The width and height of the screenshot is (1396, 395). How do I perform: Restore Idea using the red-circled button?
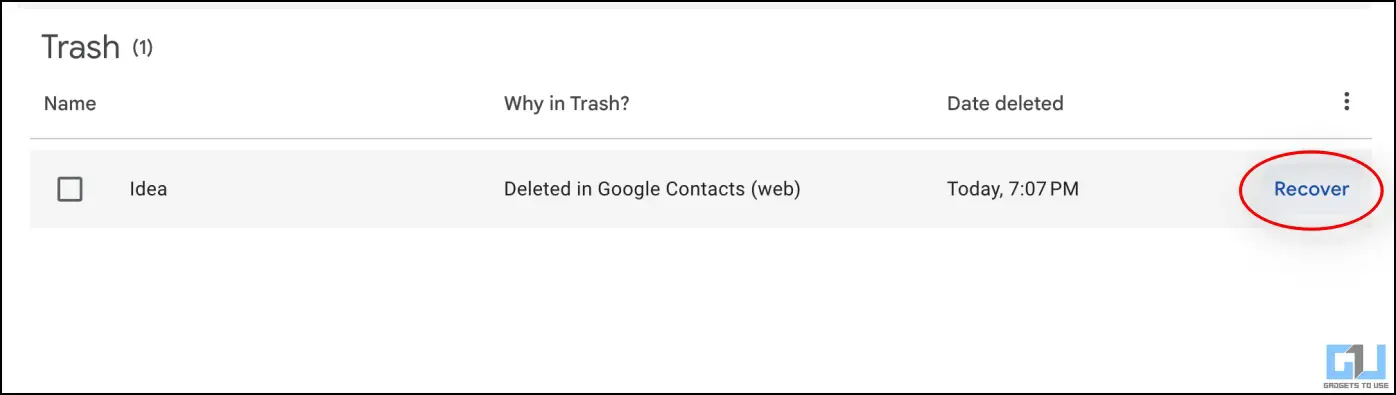[1311, 189]
